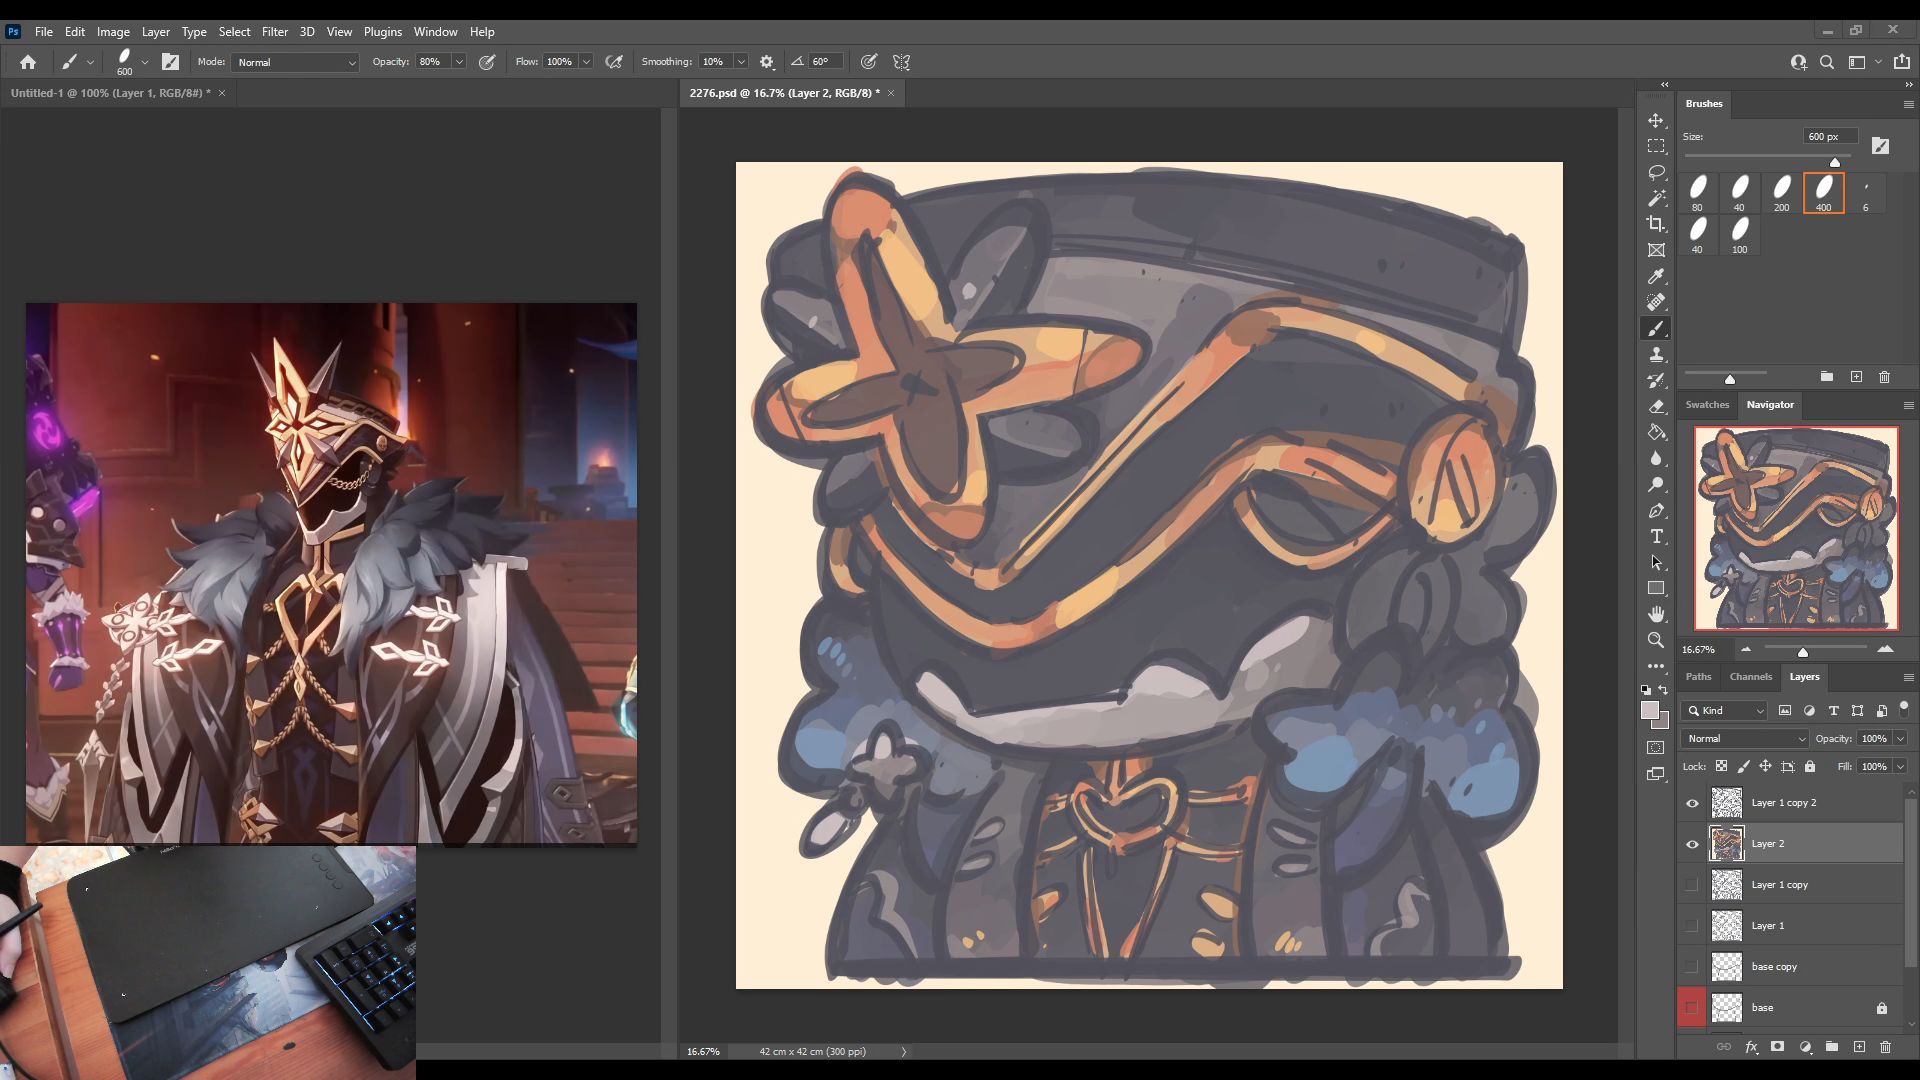Open the Plugins menu
The height and width of the screenshot is (1080, 1920).
click(382, 32)
